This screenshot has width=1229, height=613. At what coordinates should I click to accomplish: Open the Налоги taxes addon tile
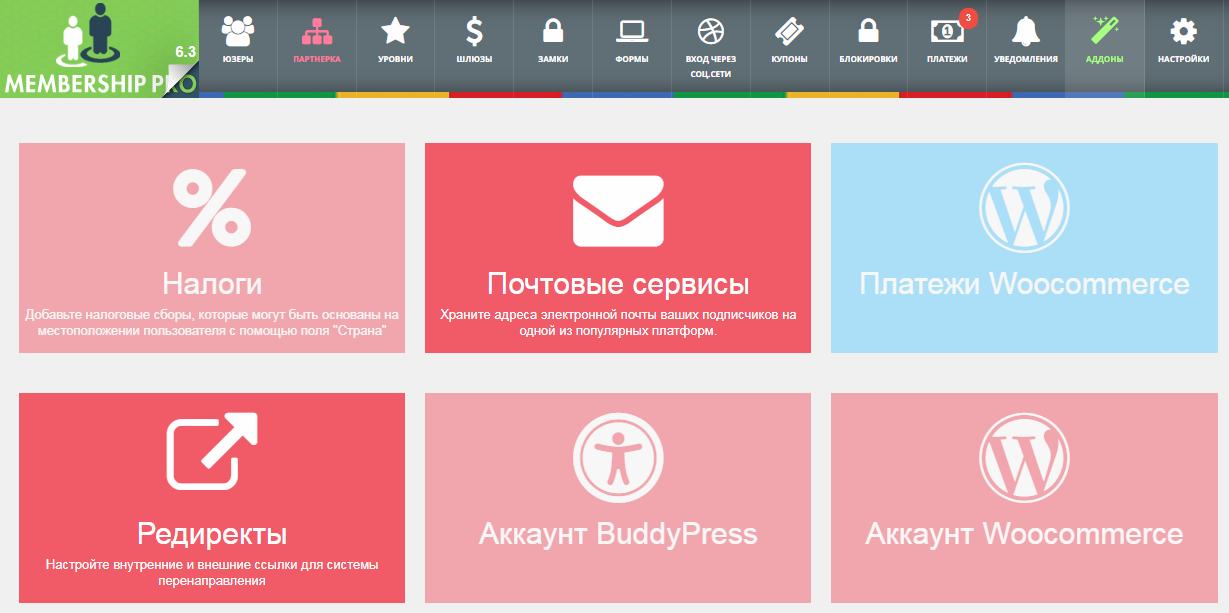(x=212, y=248)
